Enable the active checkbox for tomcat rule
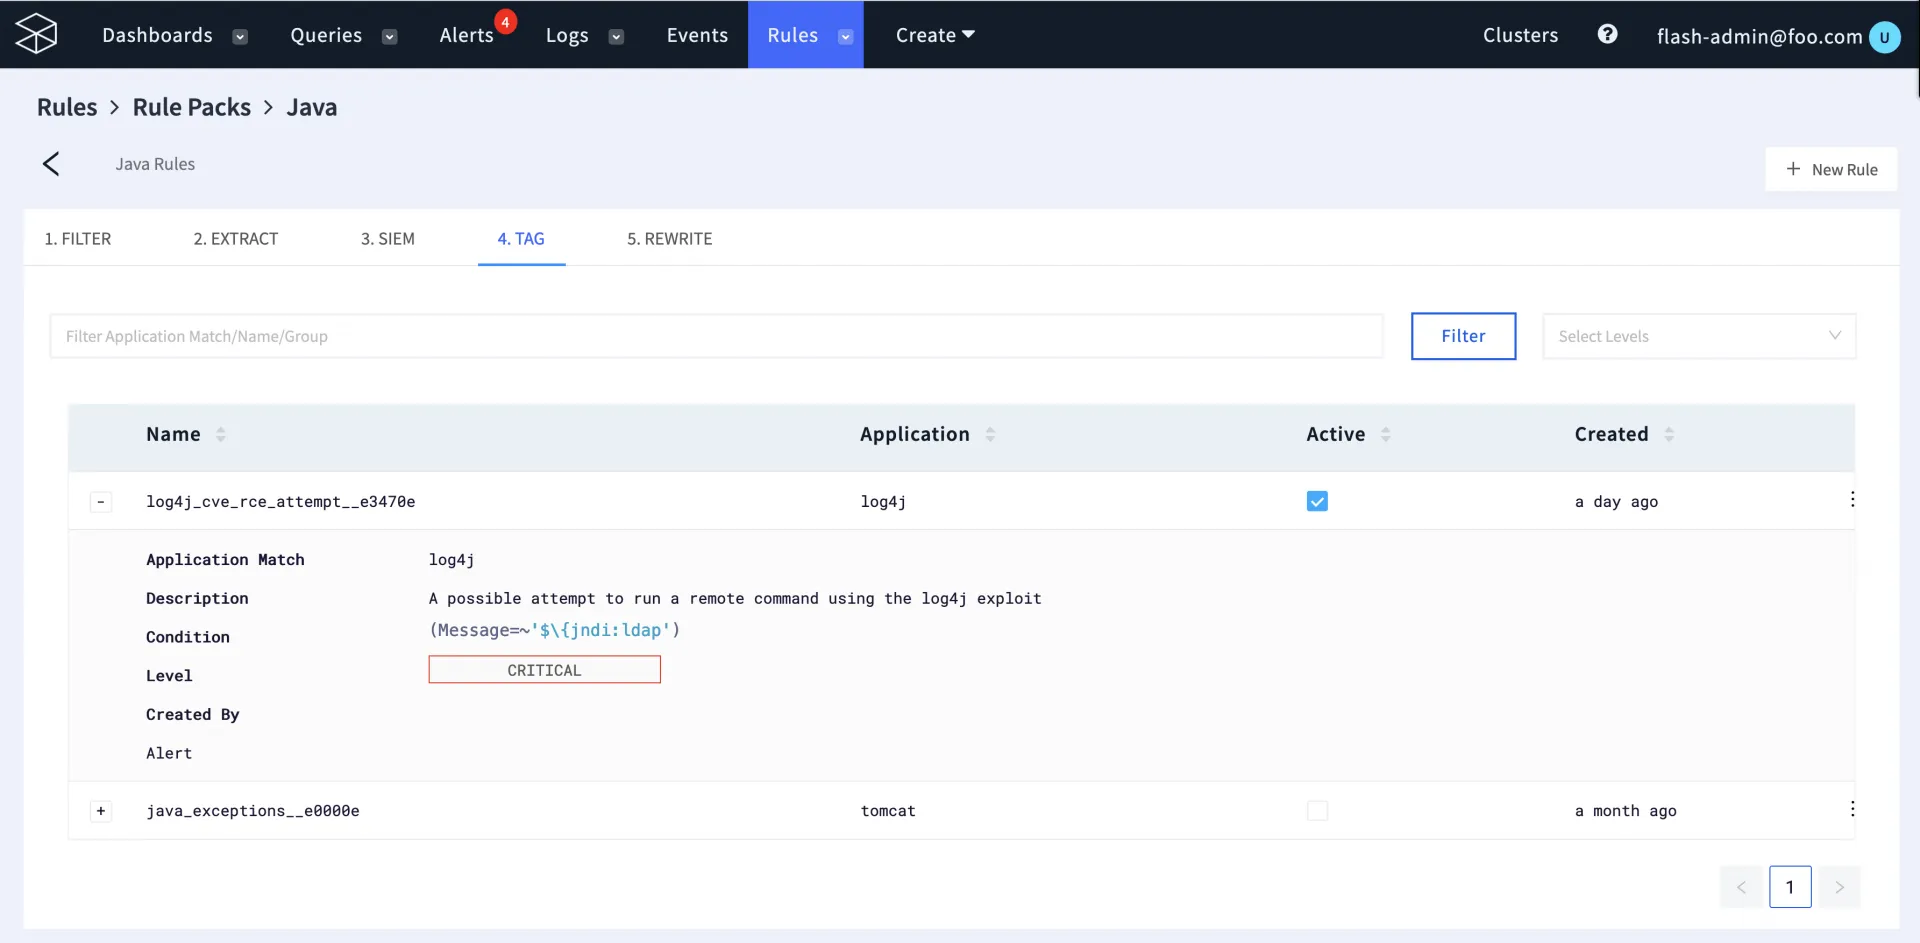 coord(1317,811)
